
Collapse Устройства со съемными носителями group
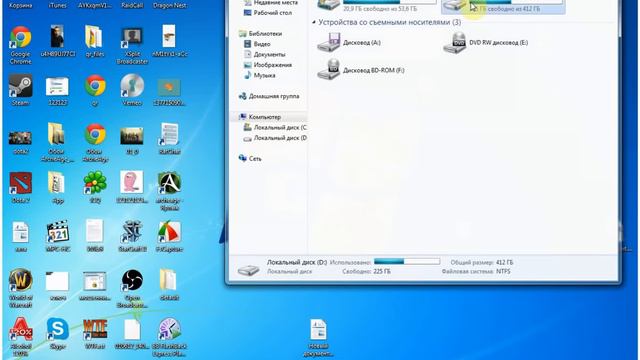pyautogui.click(x=314, y=22)
